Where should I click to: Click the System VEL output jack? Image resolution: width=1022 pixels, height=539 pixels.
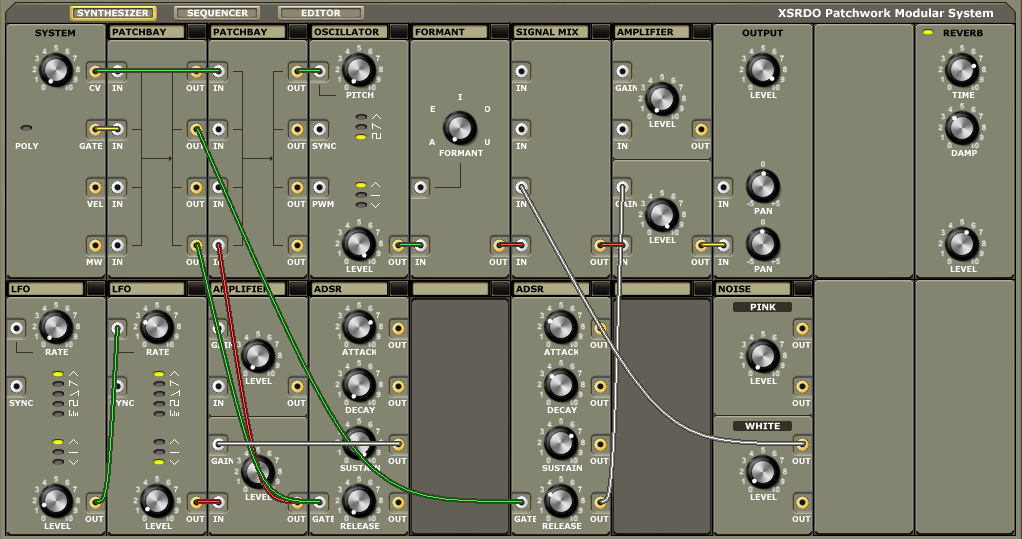(x=95, y=188)
